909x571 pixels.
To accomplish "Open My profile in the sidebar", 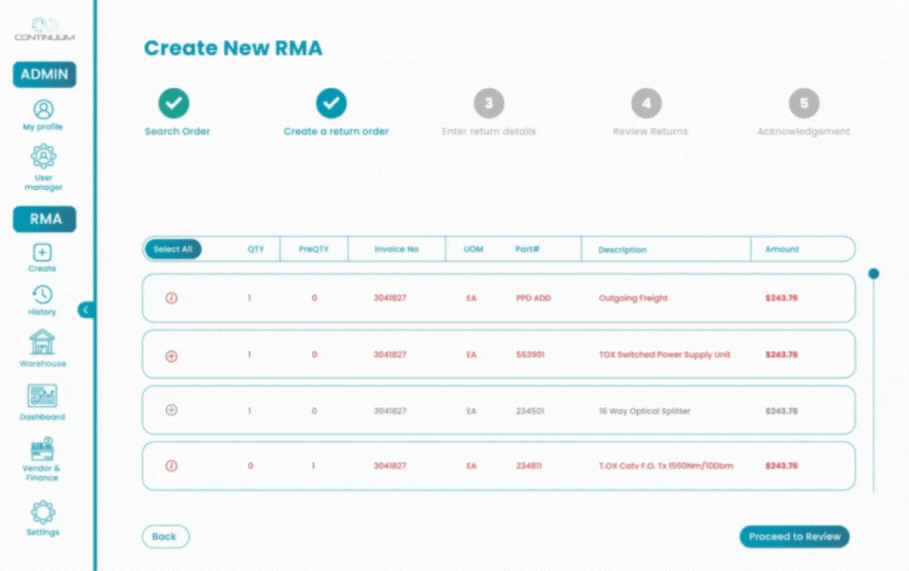I will pyautogui.click(x=43, y=115).
